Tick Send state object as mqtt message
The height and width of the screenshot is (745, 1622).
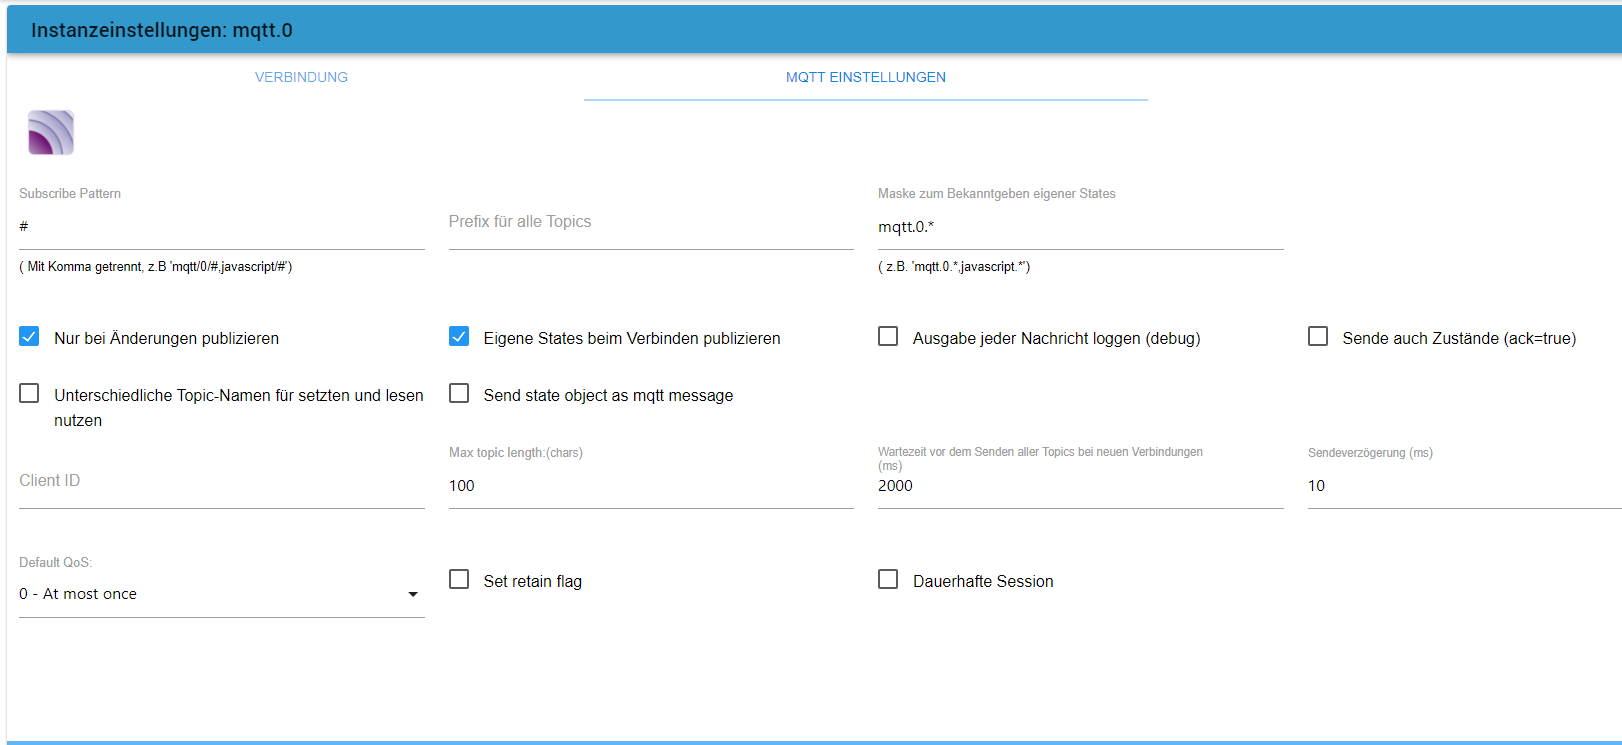coord(459,394)
